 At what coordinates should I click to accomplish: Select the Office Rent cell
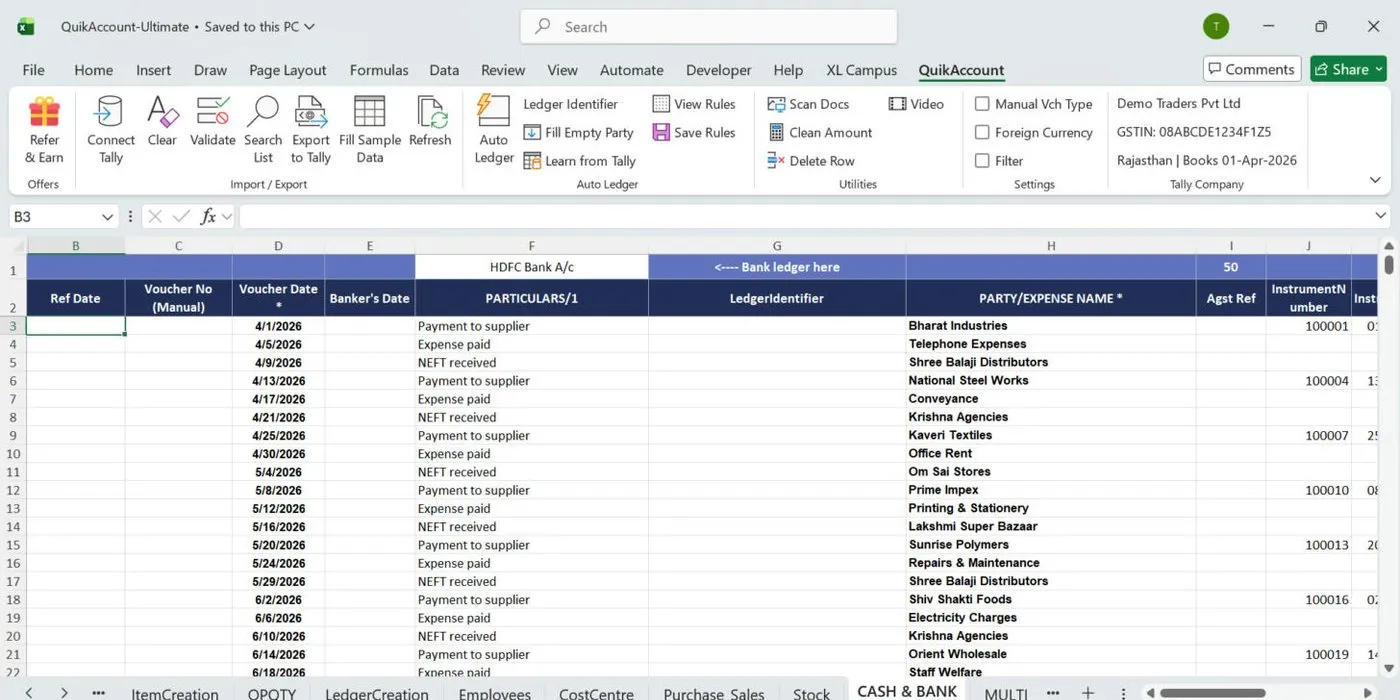(x=1051, y=454)
